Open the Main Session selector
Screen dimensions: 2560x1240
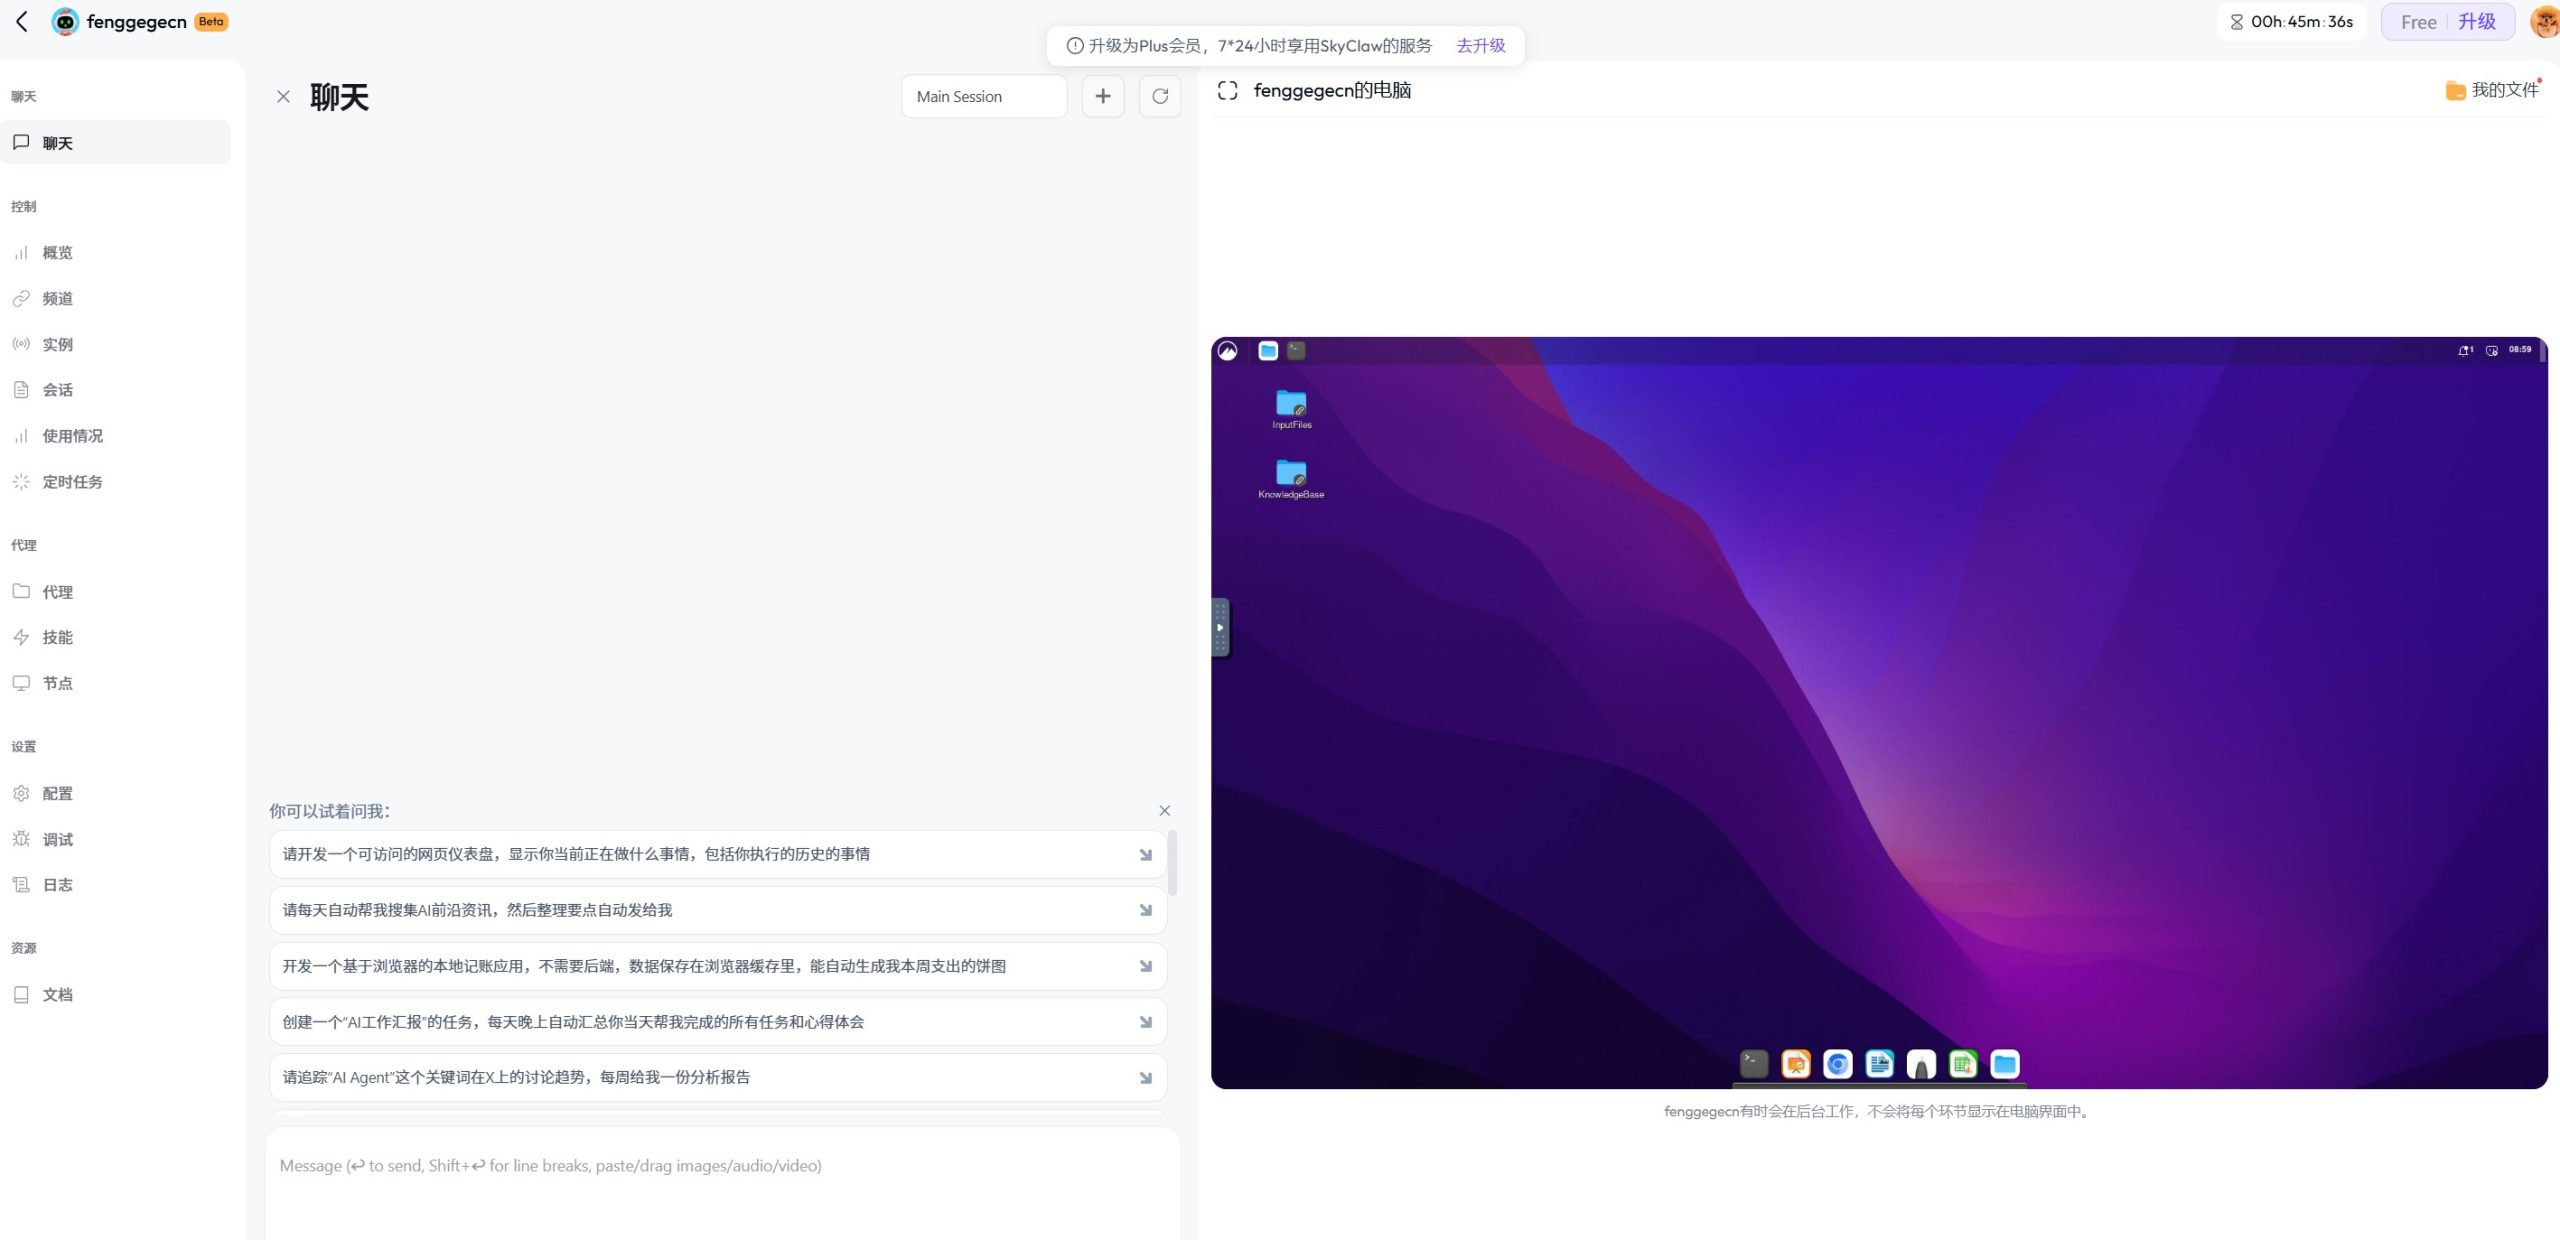coord(983,96)
